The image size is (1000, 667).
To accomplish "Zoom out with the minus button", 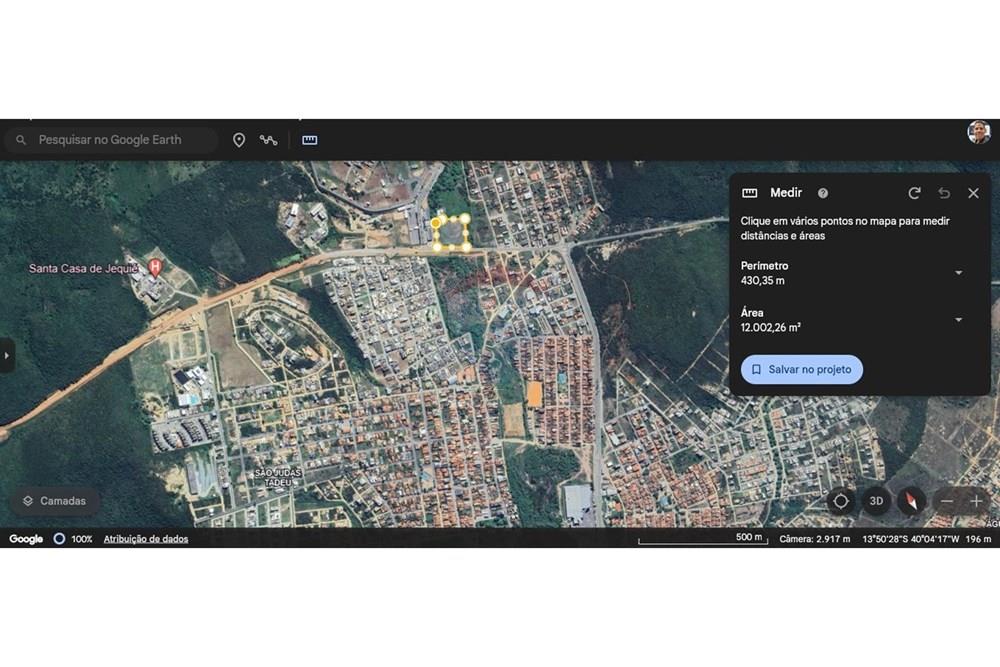I will pyautogui.click(x=947, y=501).
